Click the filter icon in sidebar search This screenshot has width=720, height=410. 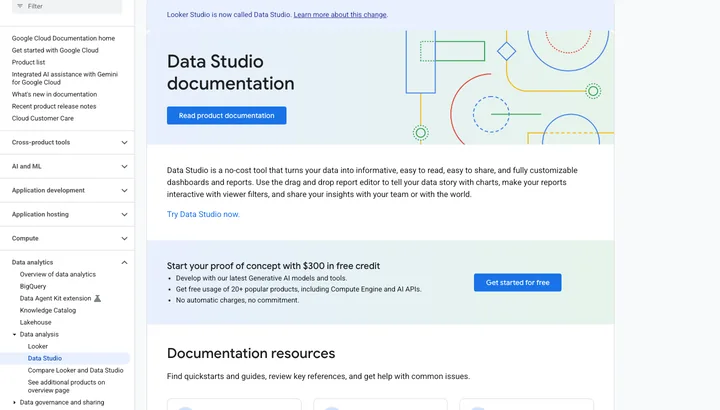pos(20,6)
